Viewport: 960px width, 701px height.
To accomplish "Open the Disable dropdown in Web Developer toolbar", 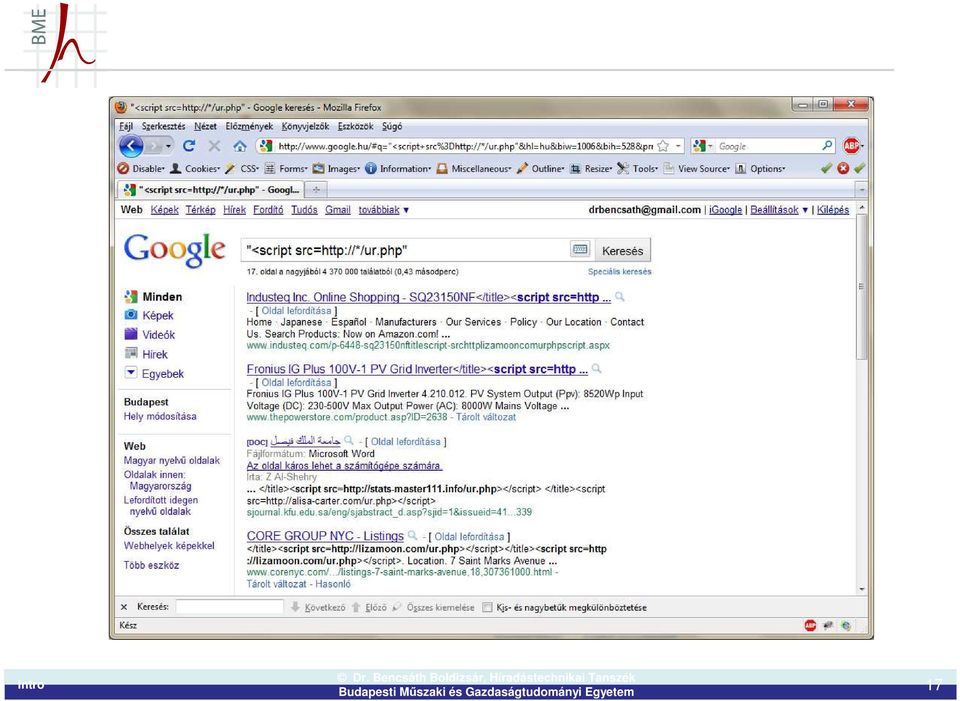I will (141, 168).
